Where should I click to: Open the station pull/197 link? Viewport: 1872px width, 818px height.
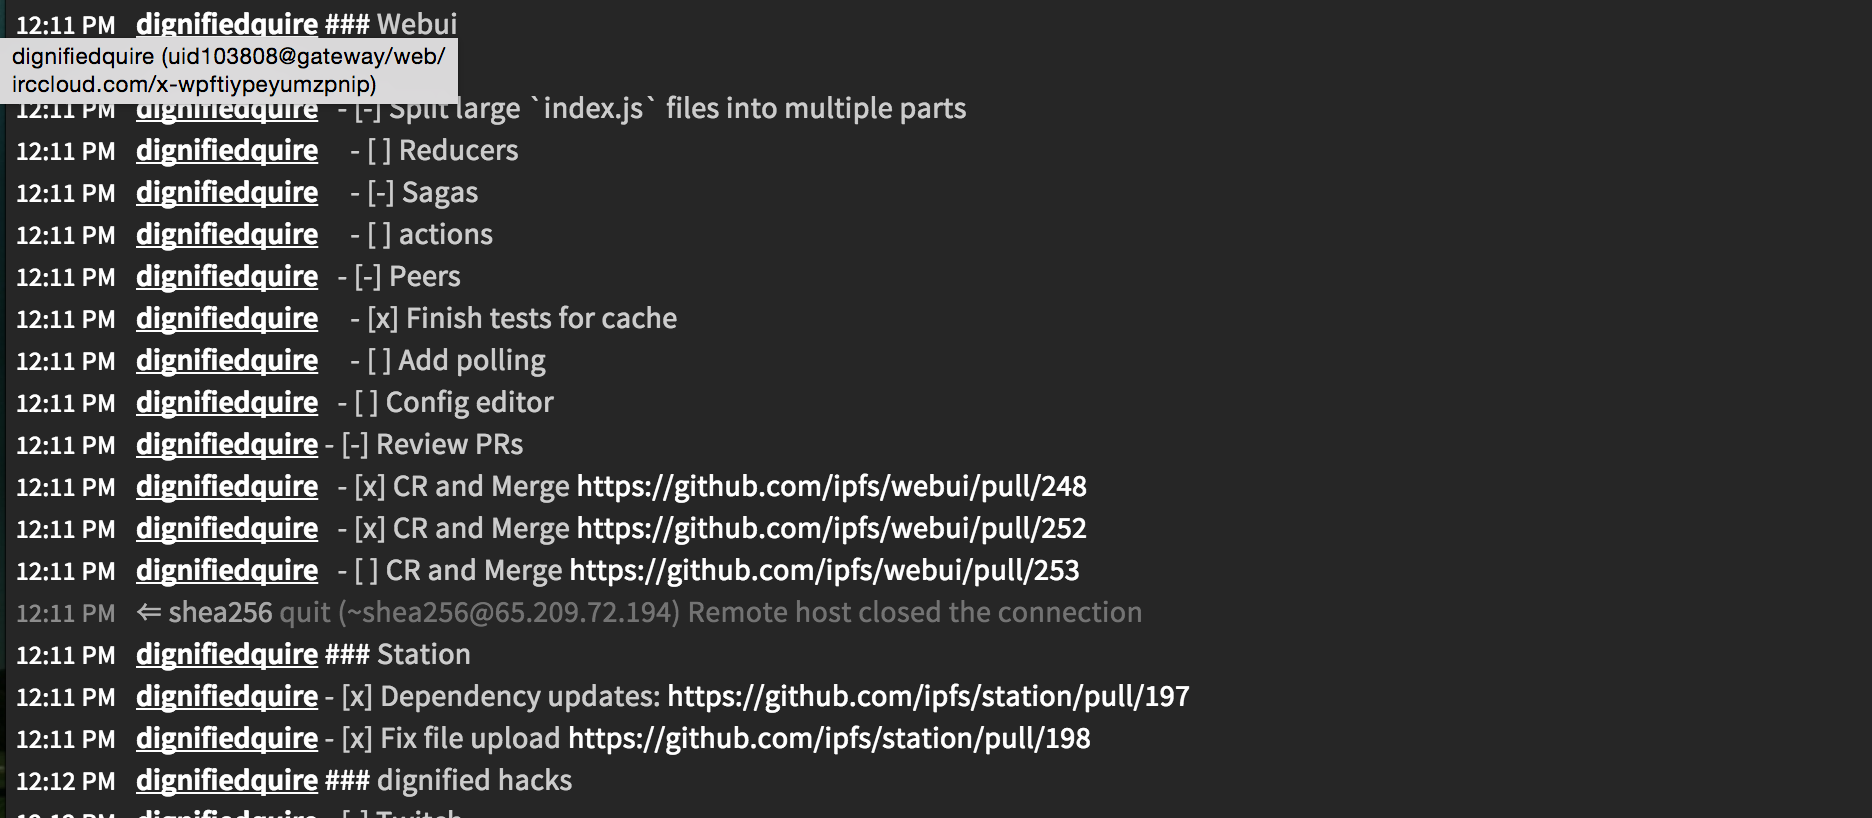click(x=928, y=697)
